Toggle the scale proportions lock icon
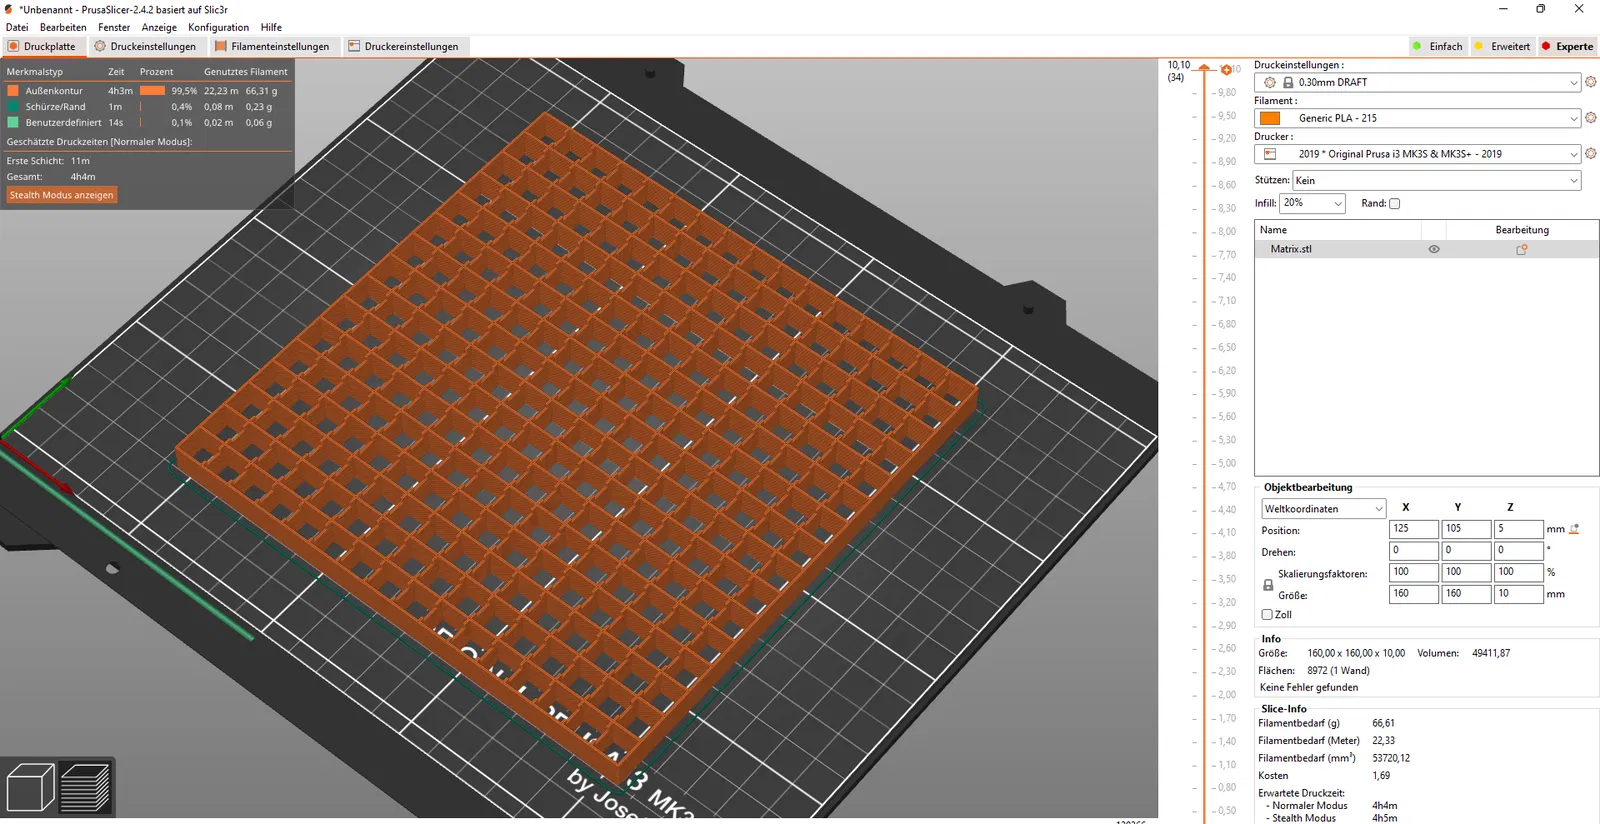 click(1268, 584)
